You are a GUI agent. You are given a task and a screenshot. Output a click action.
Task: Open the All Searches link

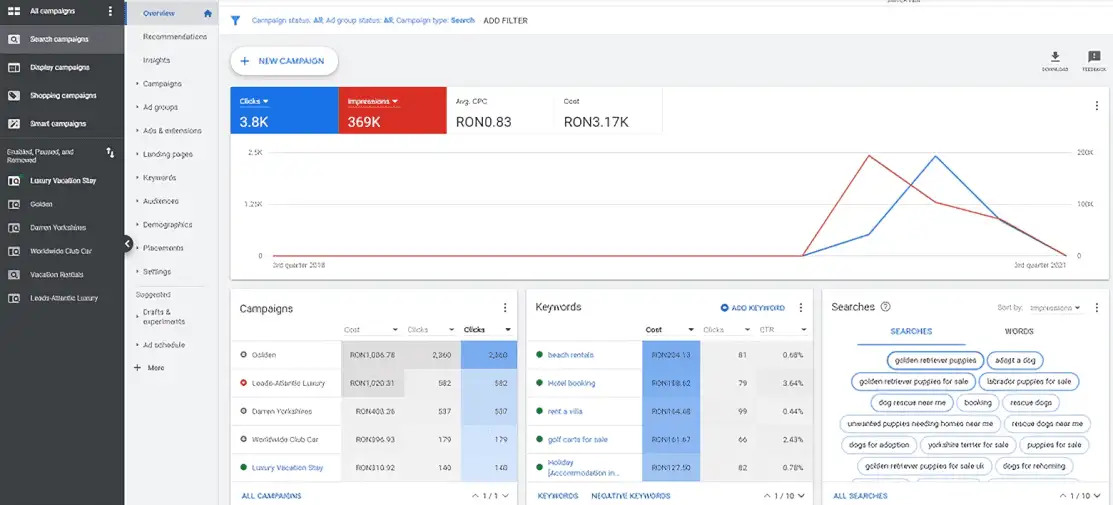coord(860,495)
